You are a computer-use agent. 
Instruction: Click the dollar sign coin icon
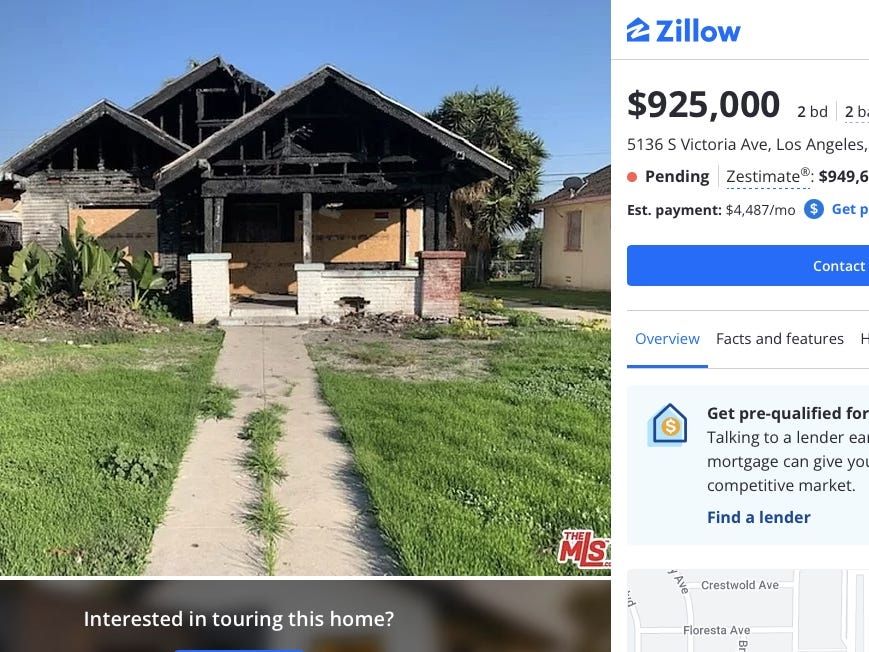814,209
